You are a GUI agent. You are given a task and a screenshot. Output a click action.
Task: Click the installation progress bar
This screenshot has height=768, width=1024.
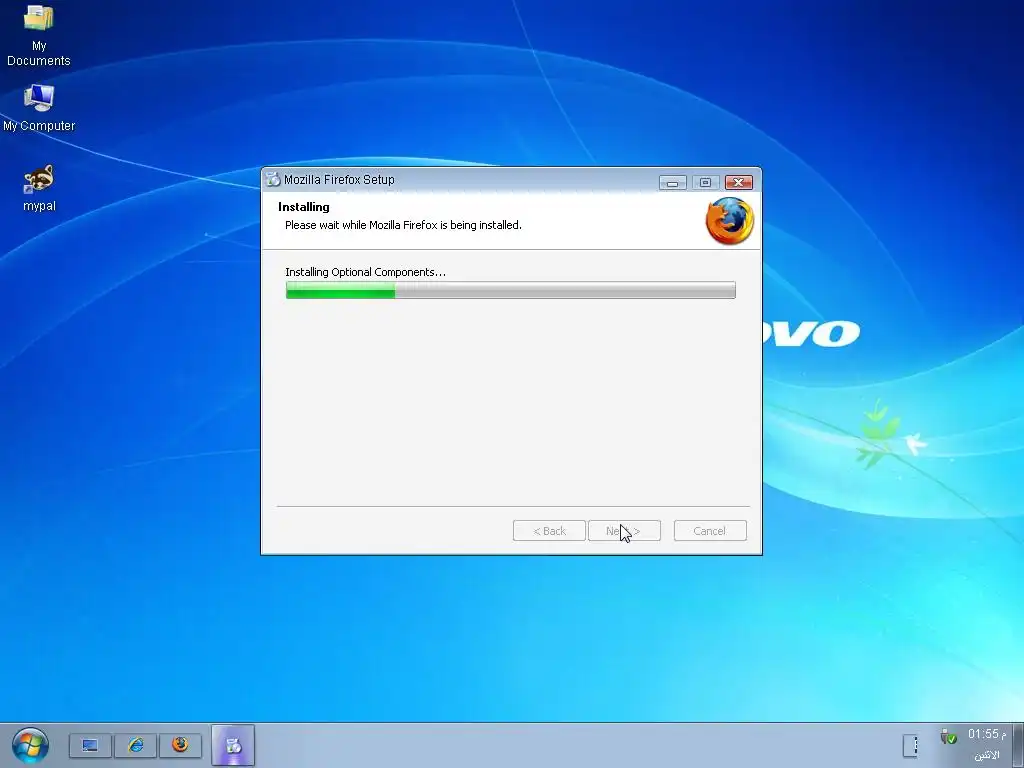tap(511, 290)
